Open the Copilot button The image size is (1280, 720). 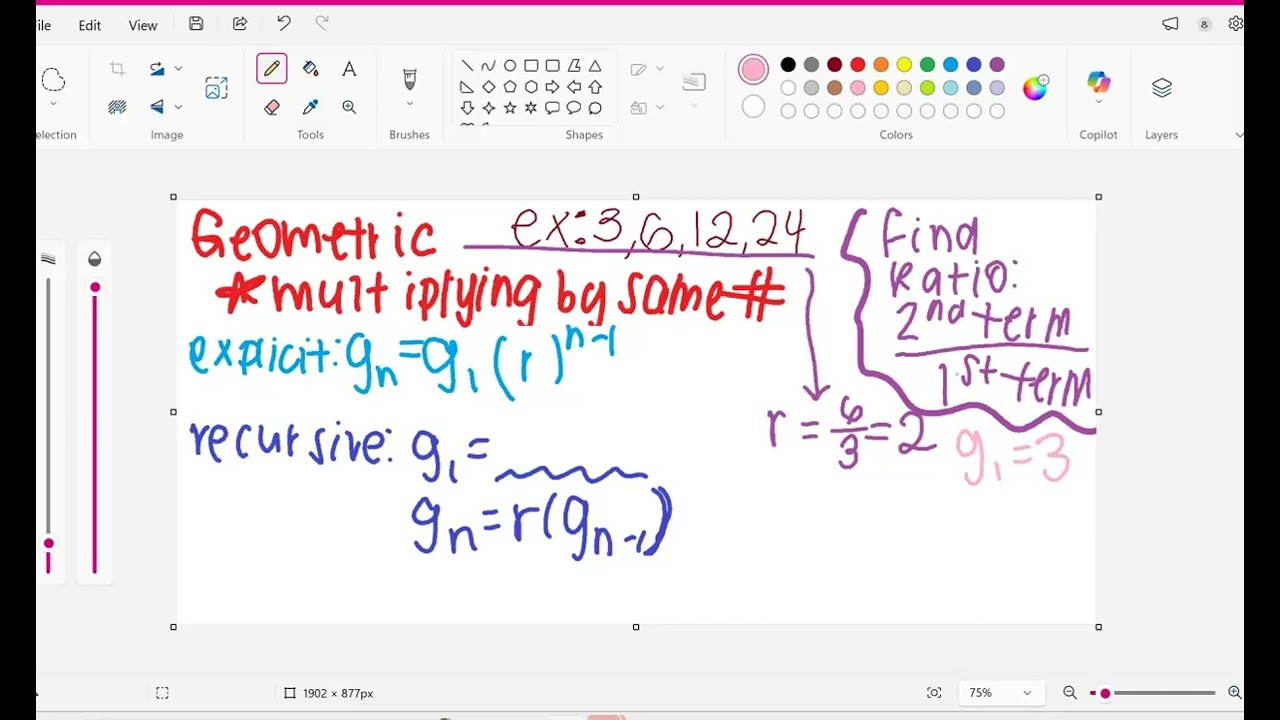click(1098, 82)
